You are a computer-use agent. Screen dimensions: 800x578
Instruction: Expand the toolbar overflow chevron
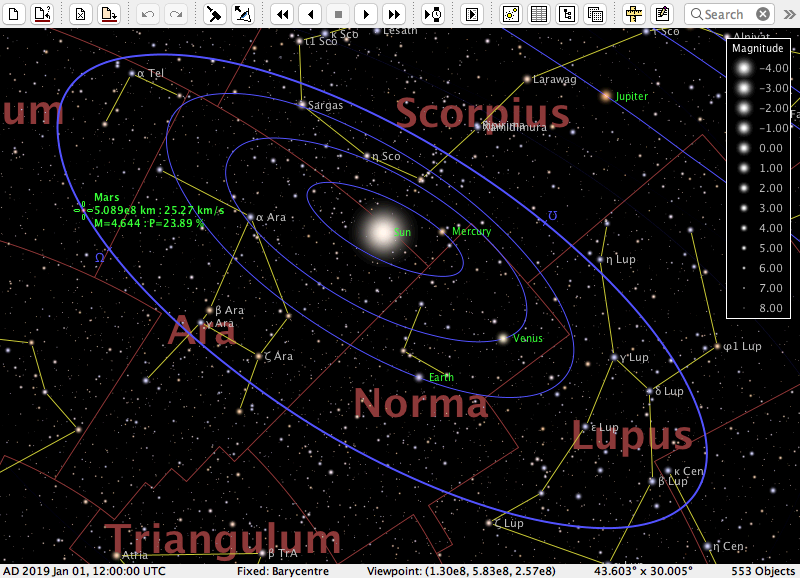point(788,14)
